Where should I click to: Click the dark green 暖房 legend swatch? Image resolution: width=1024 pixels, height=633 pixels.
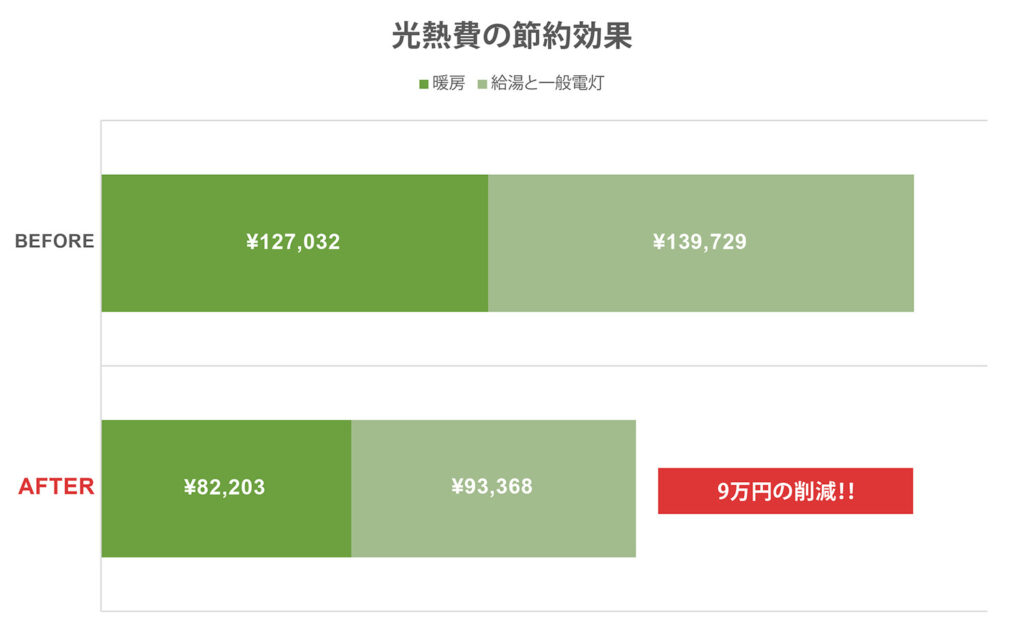click(x=424, y=84)
